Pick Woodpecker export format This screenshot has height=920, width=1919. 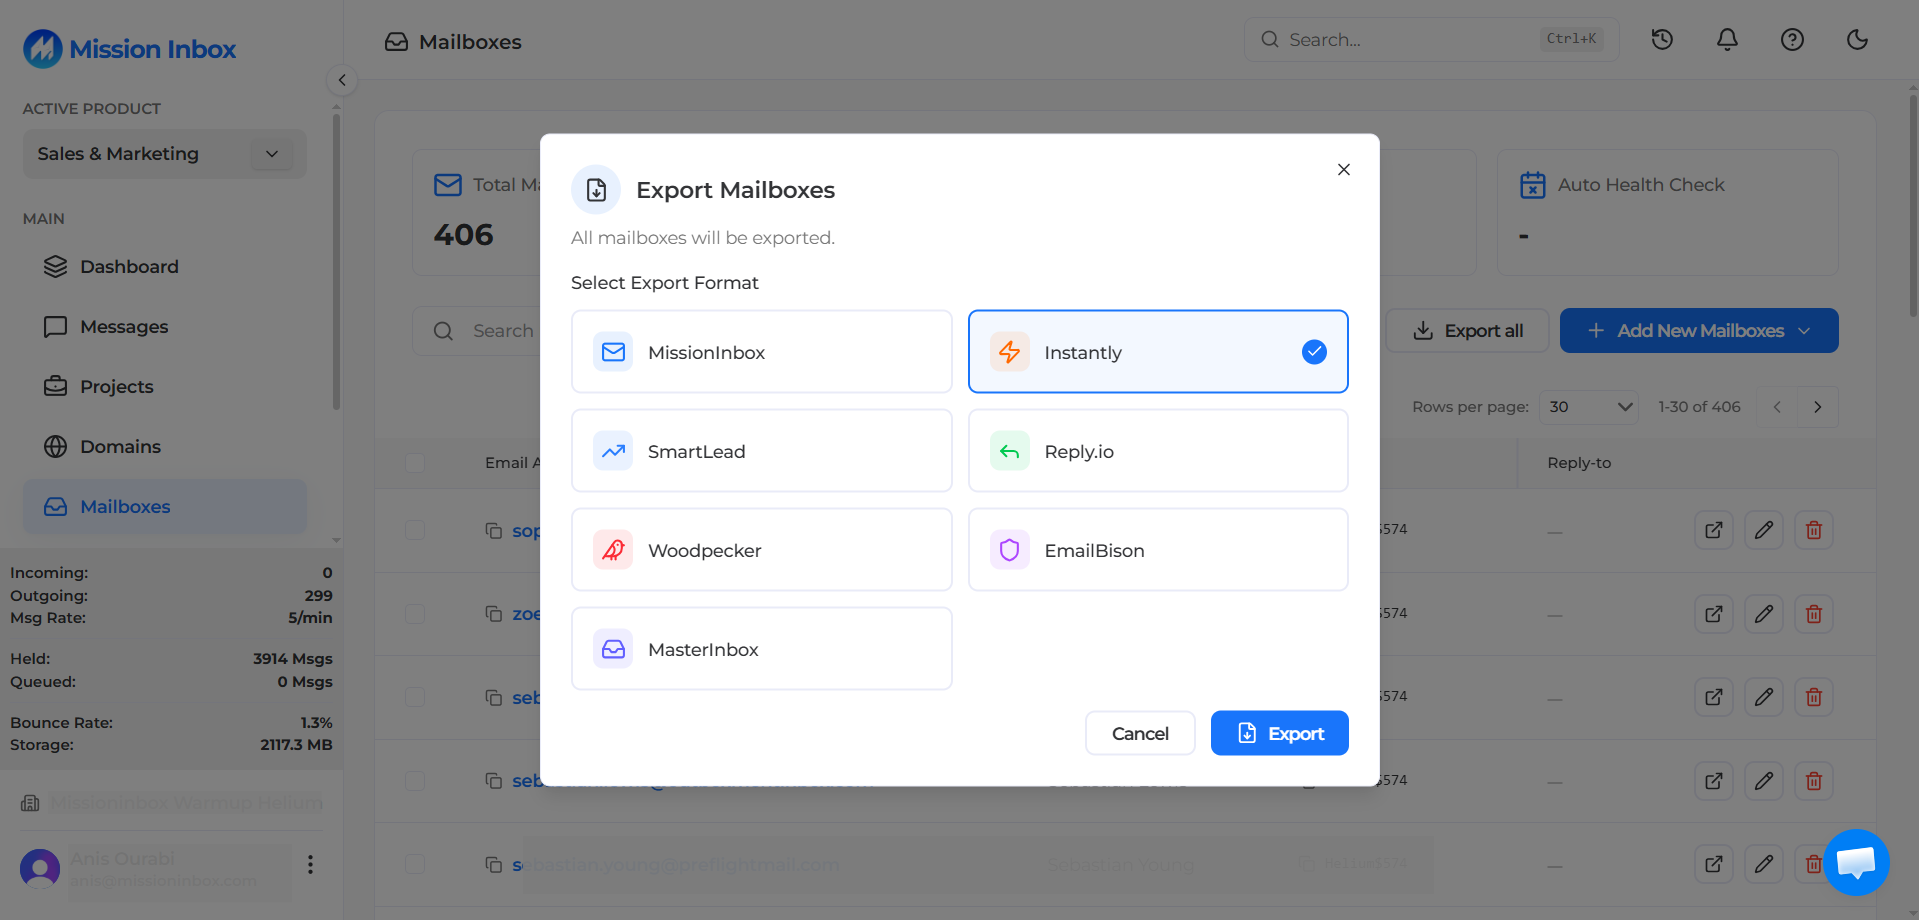(x=761, y=550)
